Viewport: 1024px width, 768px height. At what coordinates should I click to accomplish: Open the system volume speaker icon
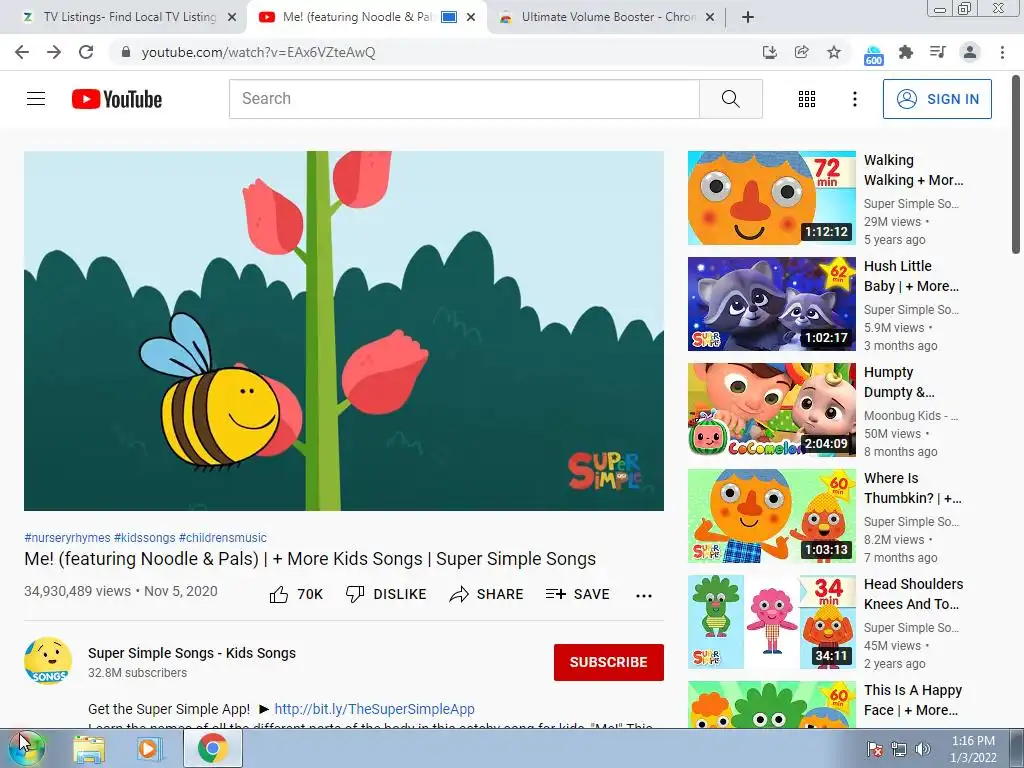(x=923, y=749)
